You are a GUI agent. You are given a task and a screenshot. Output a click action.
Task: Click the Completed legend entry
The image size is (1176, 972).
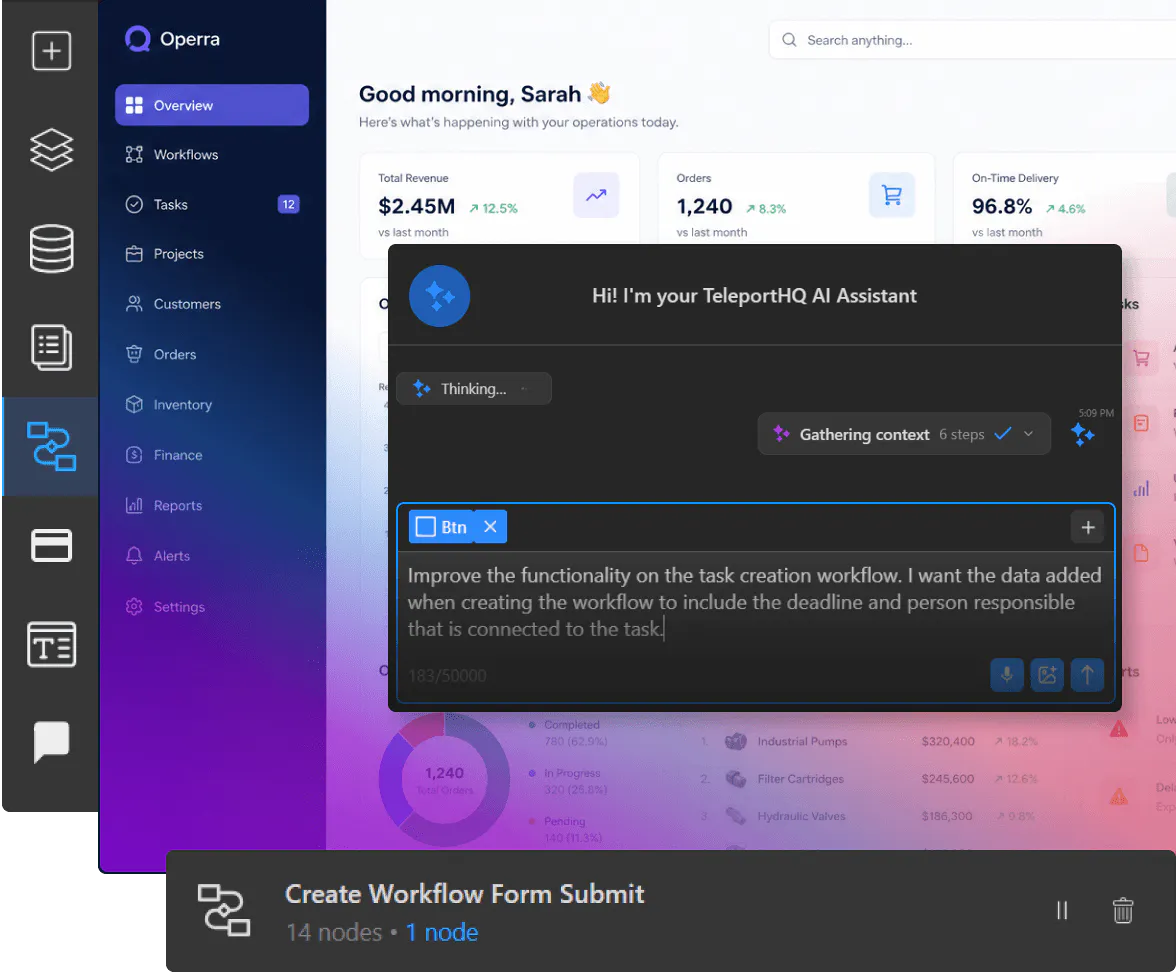(x=568, y=733)
